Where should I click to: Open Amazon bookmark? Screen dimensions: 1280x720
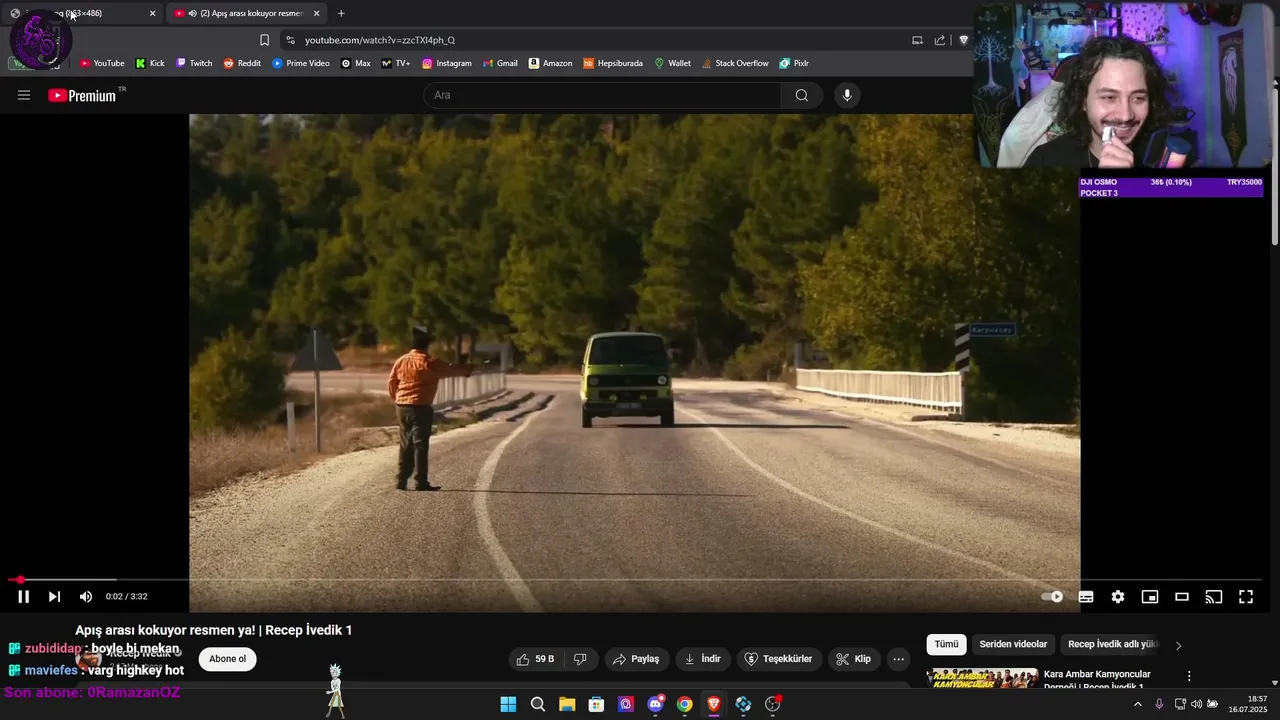550,63
